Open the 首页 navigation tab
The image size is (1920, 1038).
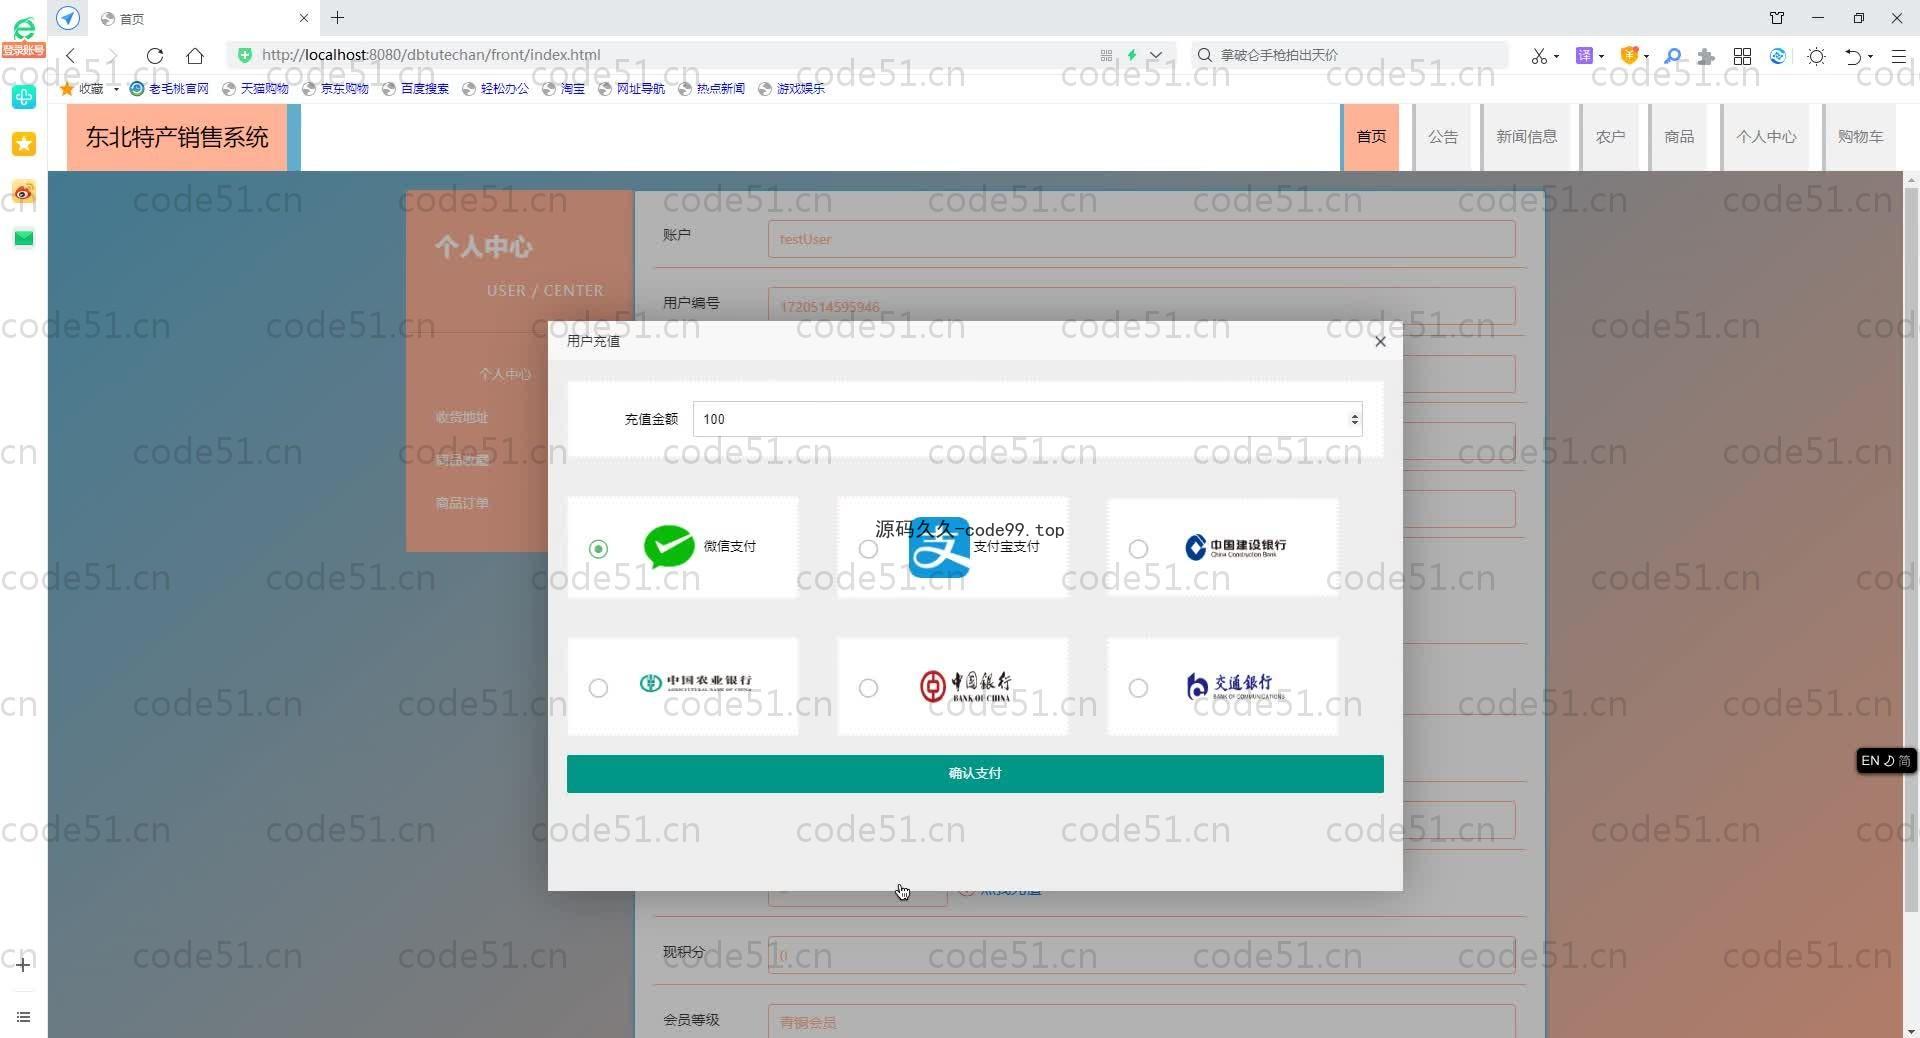pos(1371,137)
